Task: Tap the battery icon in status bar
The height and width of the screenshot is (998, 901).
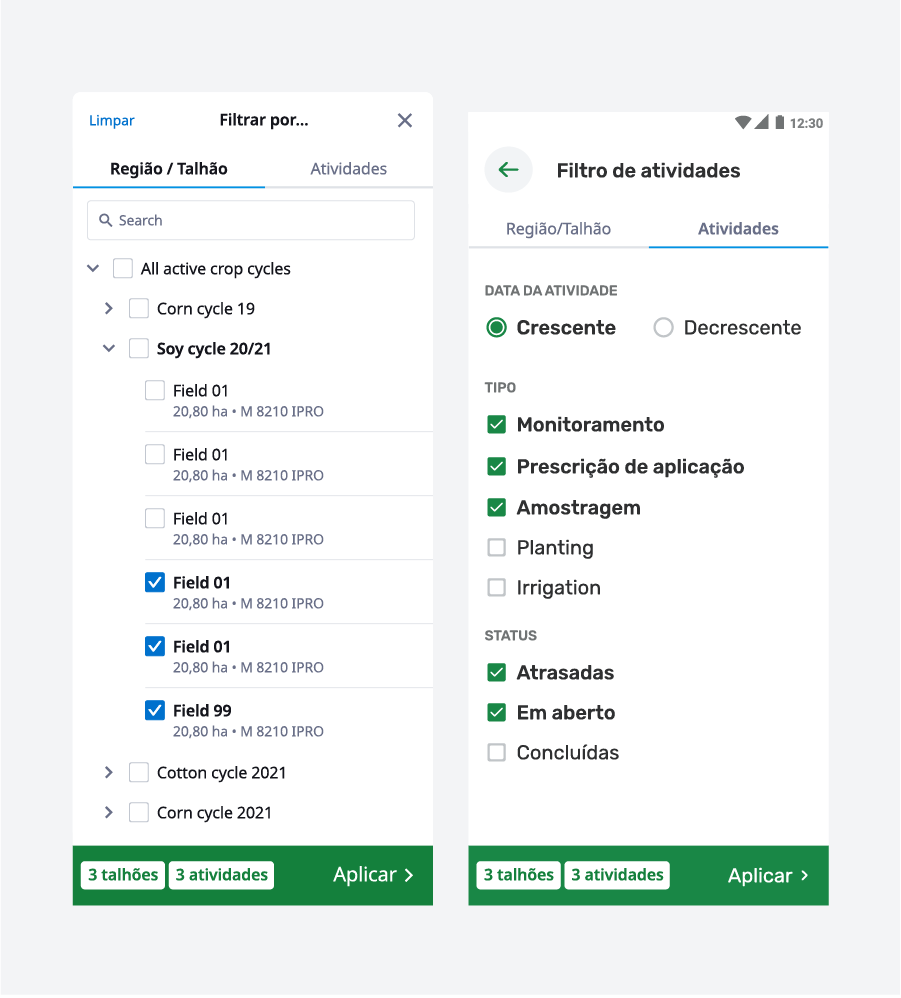Action: pos(779,122)
